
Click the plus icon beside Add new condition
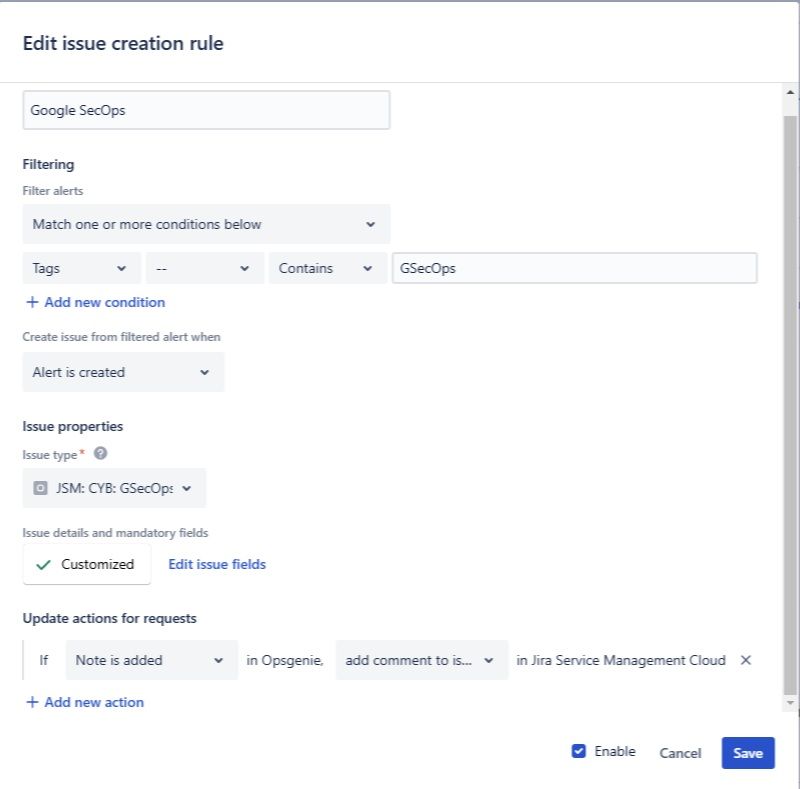point(32,302)
